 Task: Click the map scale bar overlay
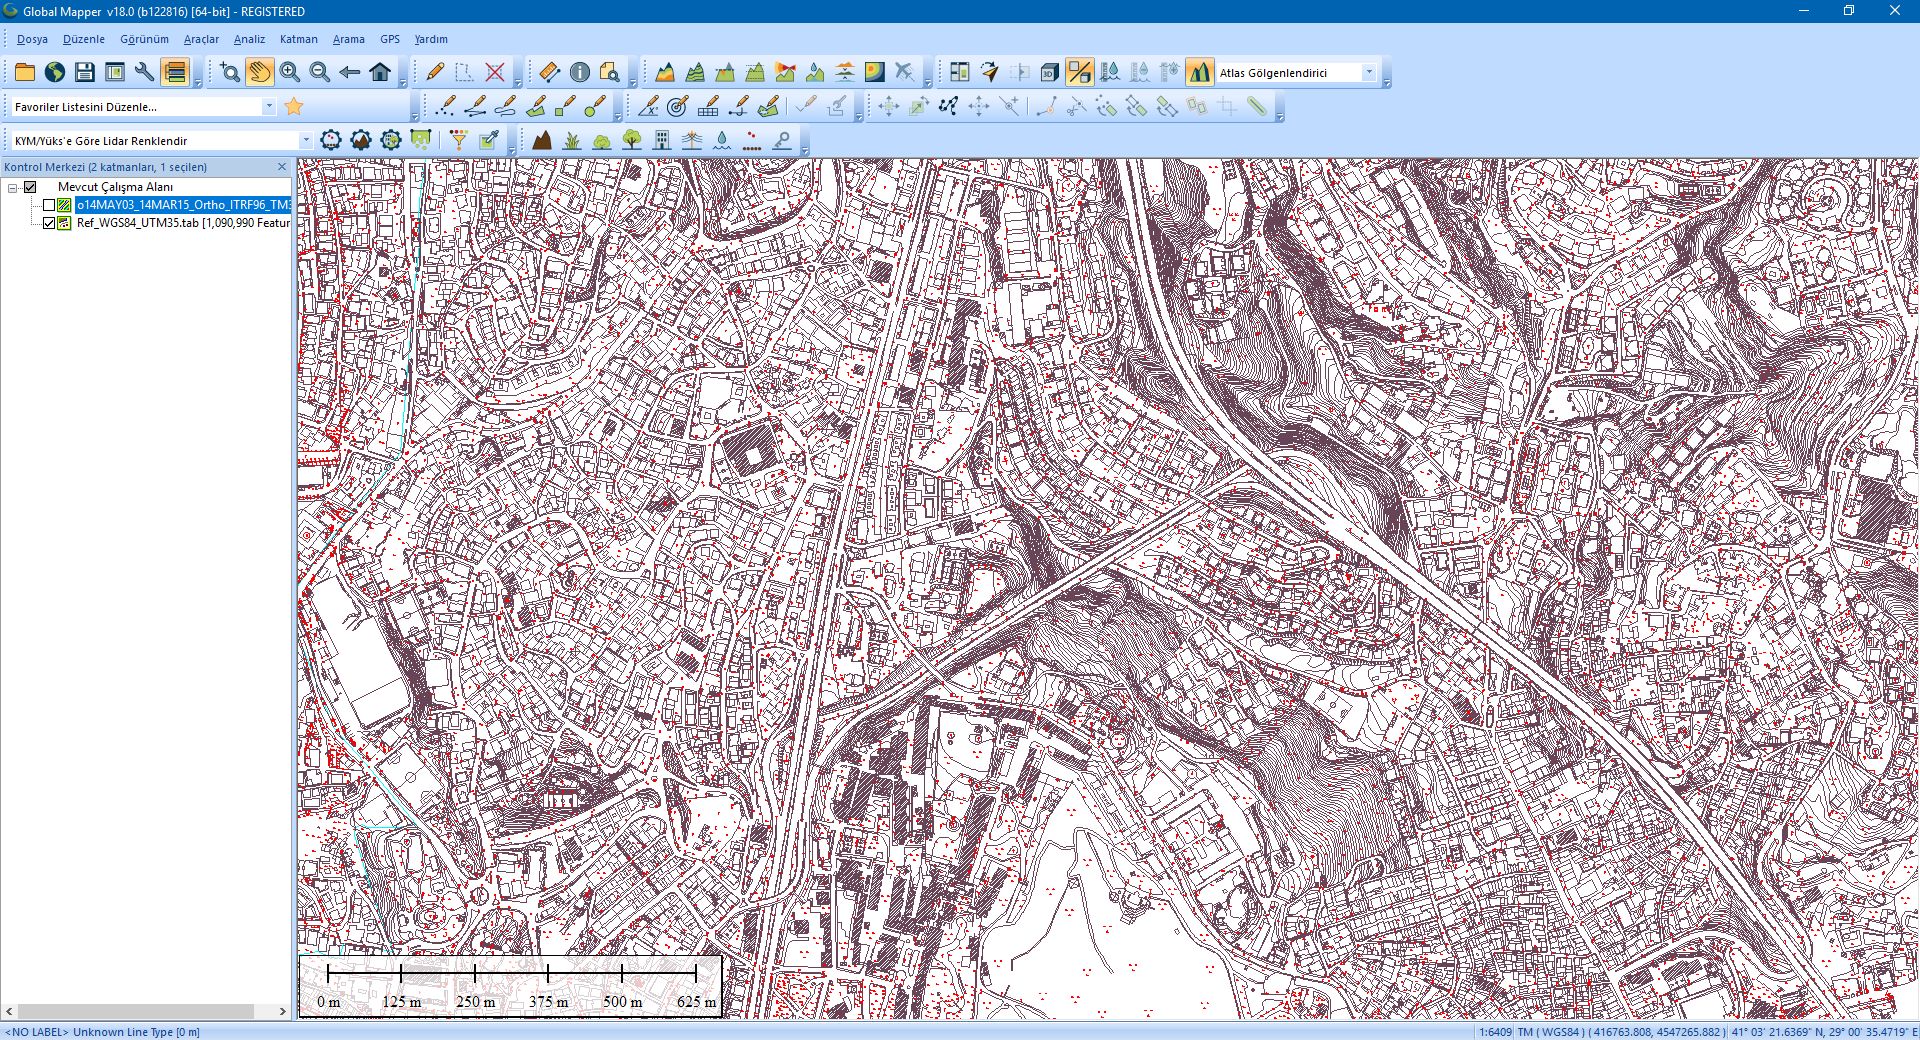511,986
